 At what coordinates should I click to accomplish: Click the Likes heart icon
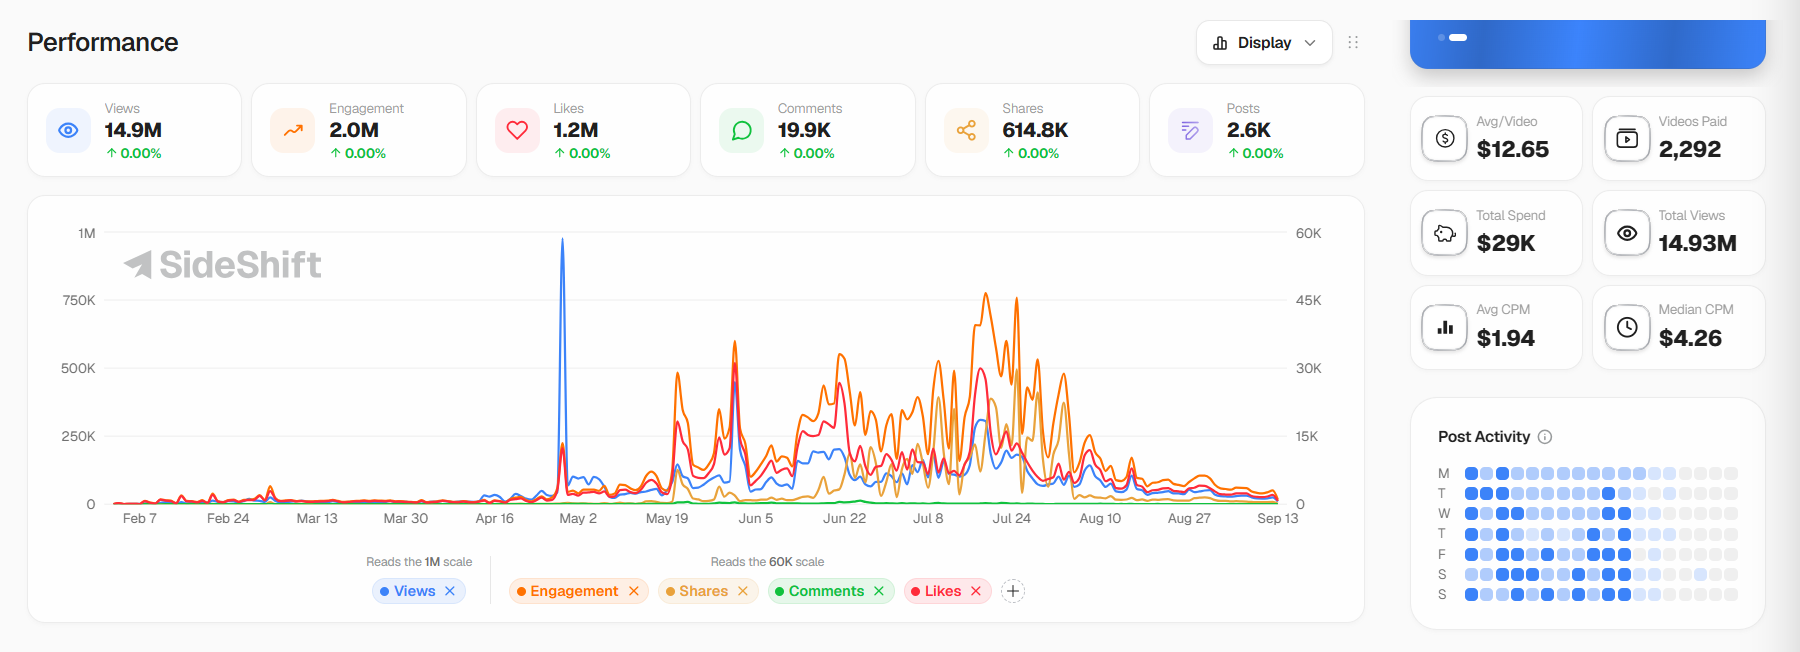517,130
